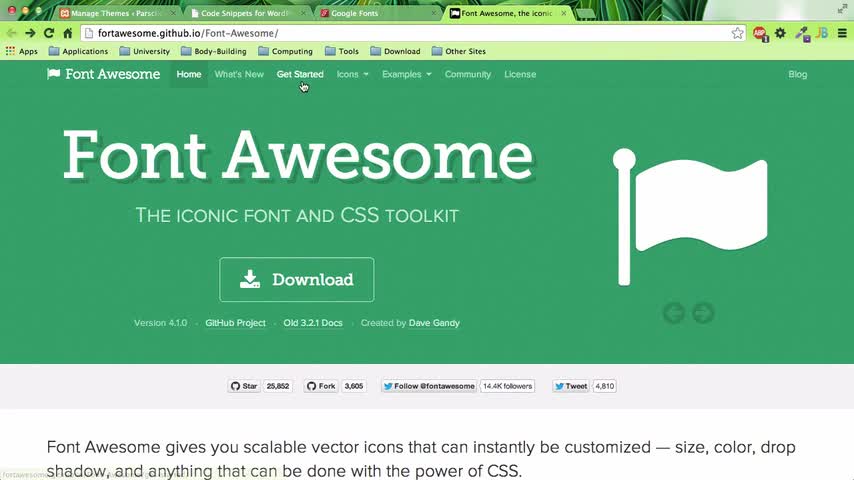854x480 pixels.
Task: Open Dave Gandy creator link
Action: (434, 323)
